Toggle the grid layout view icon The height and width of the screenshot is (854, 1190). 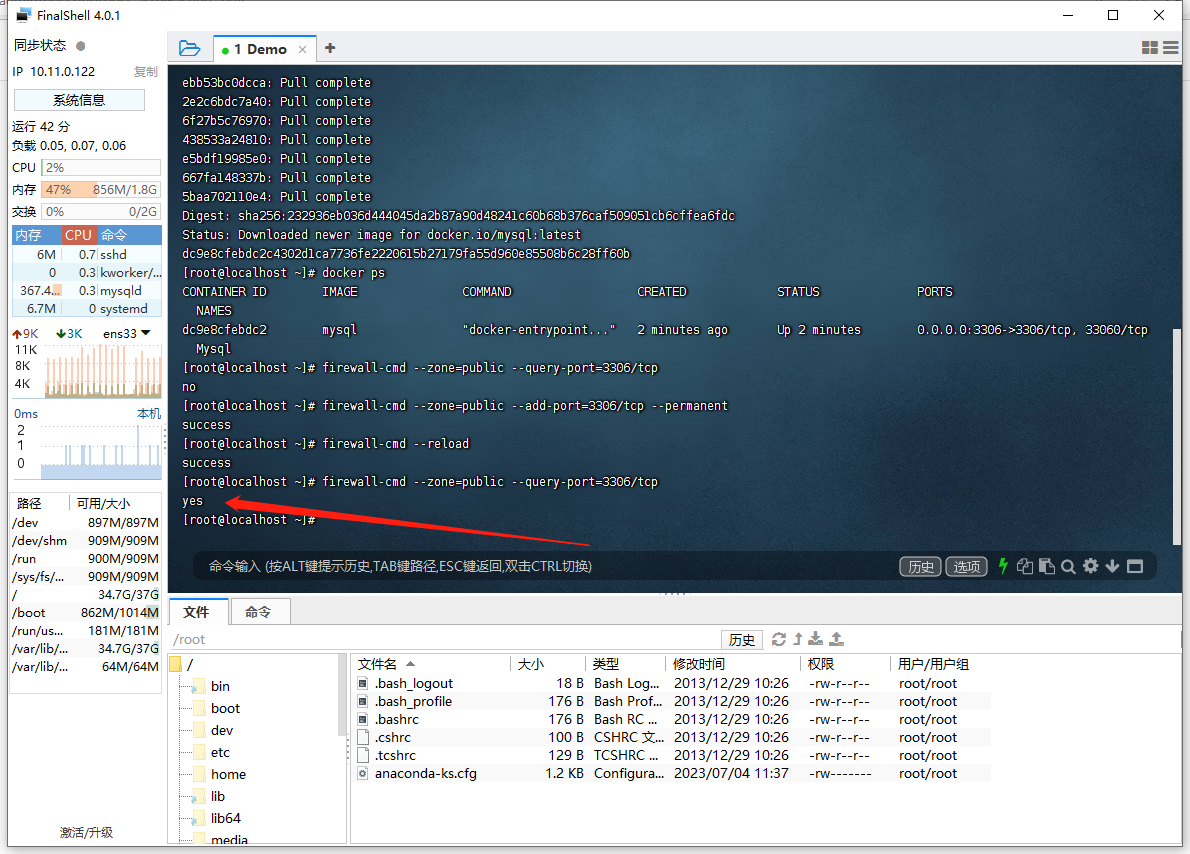tap(1150, 48)
